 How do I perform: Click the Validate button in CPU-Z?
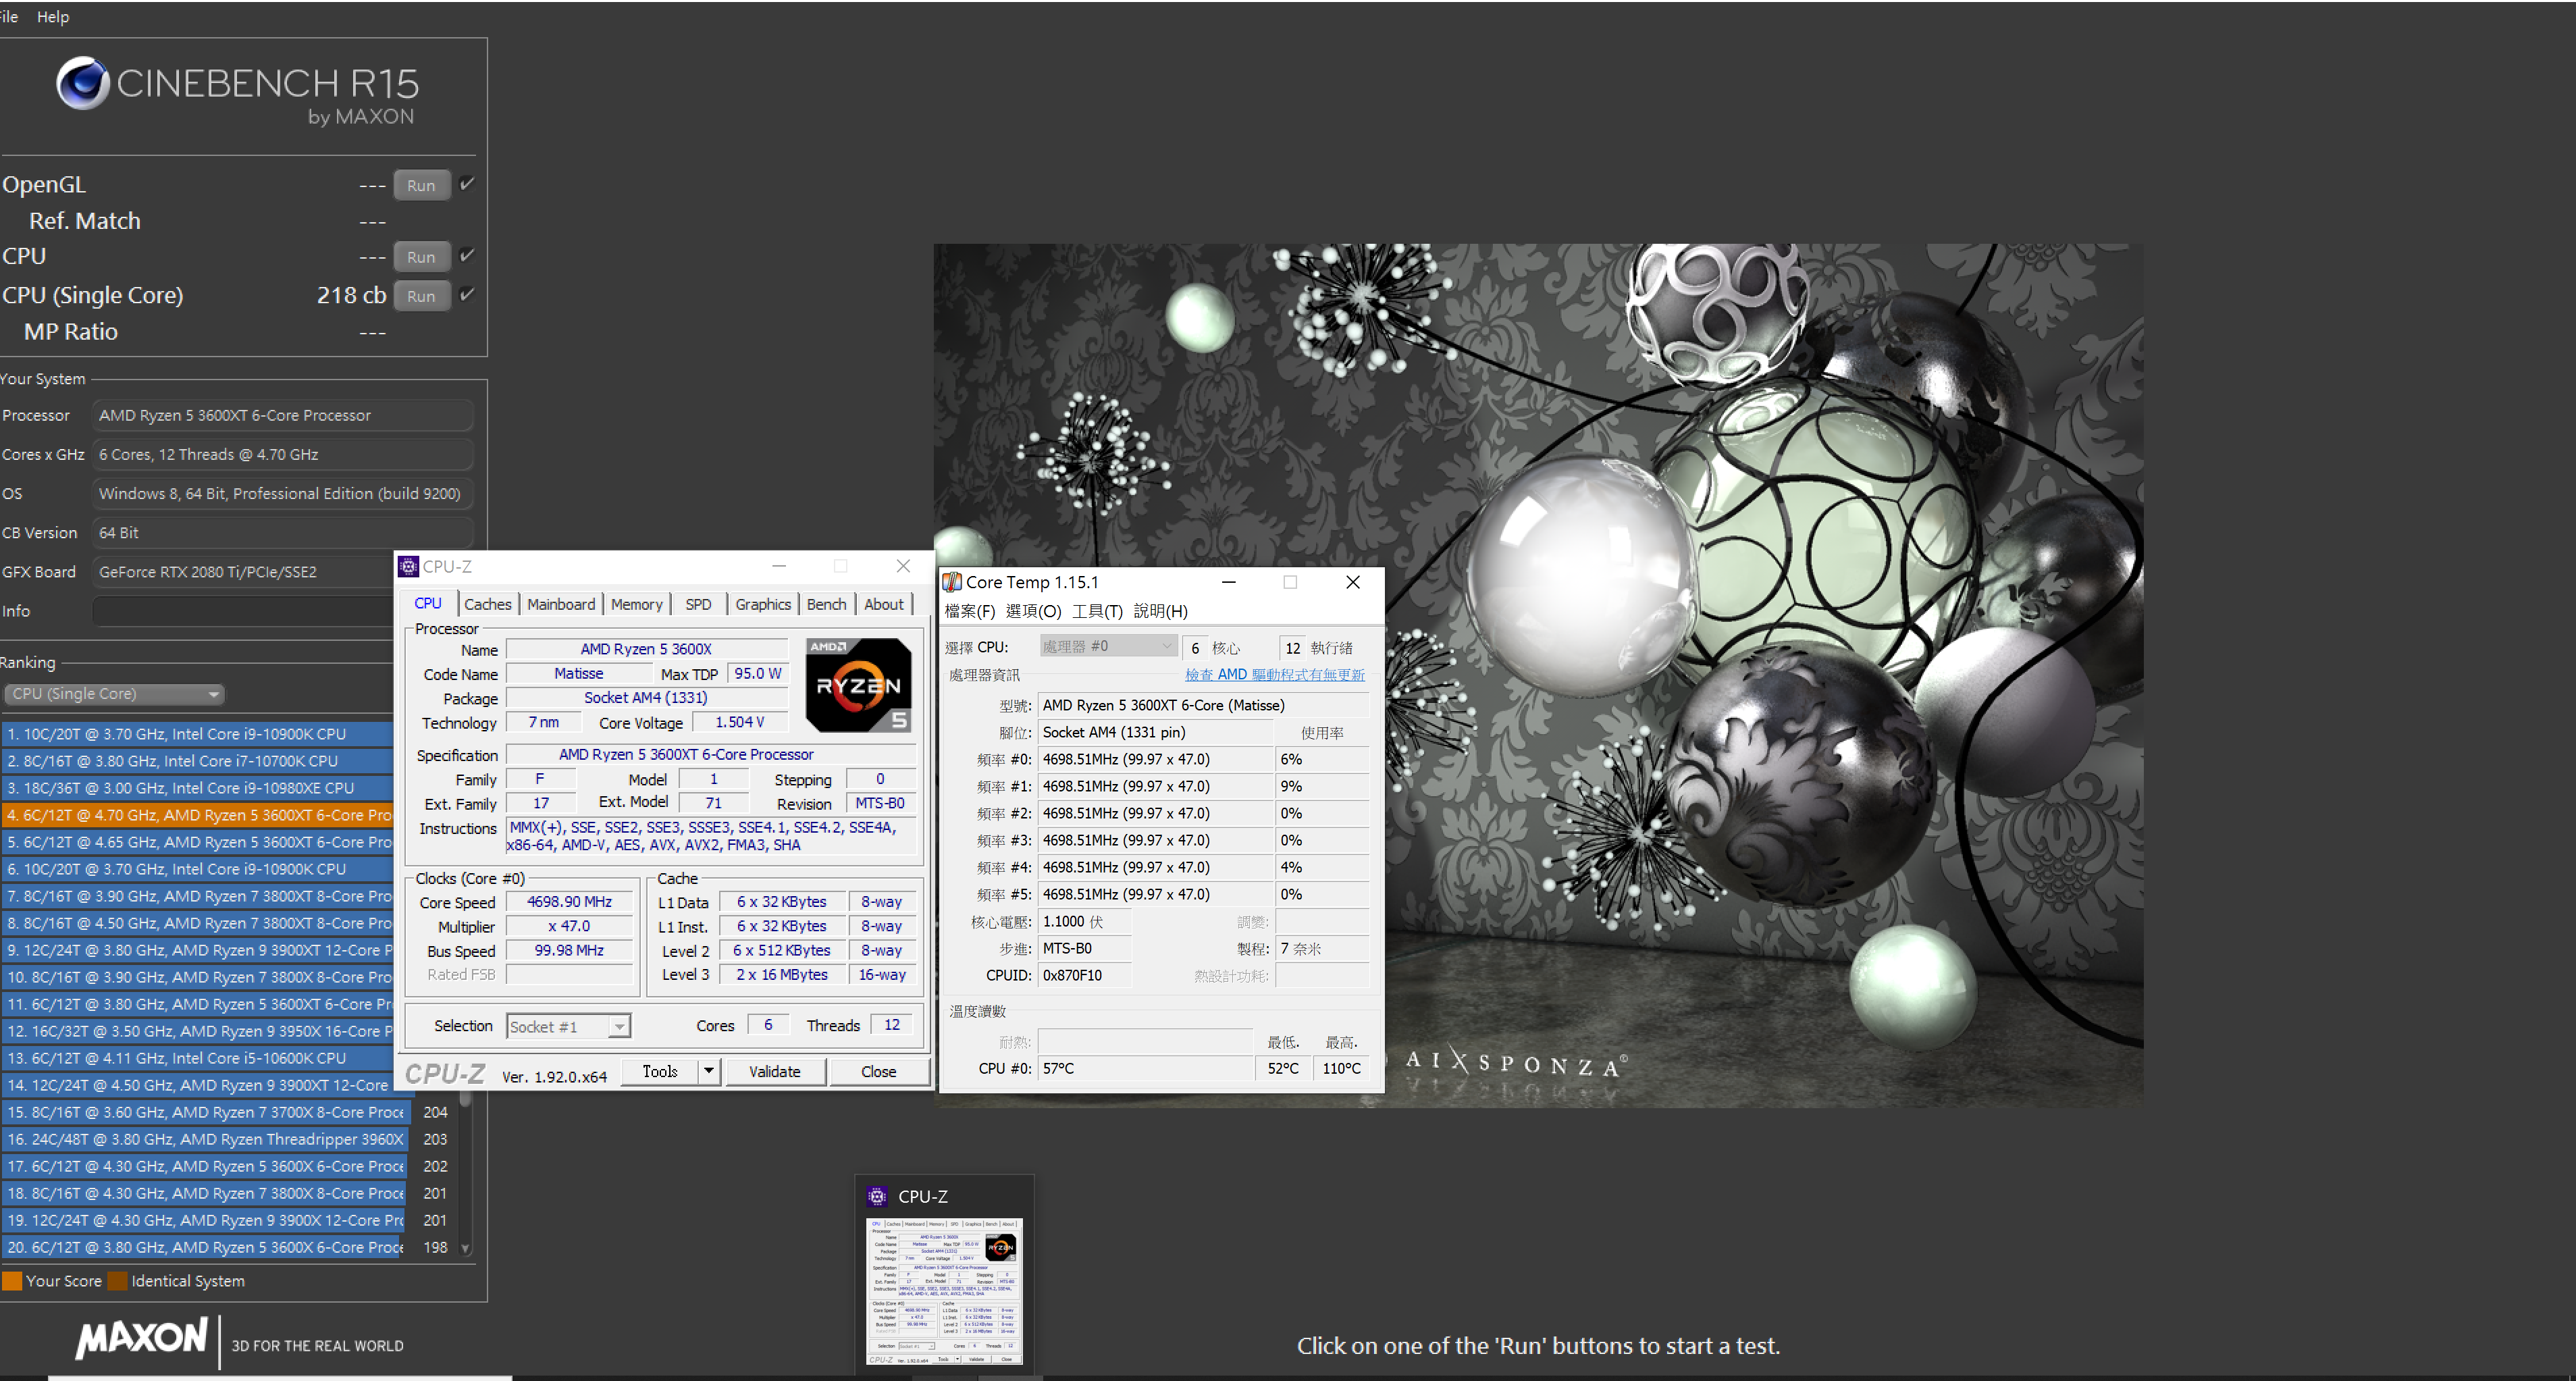coord(775,1071)
